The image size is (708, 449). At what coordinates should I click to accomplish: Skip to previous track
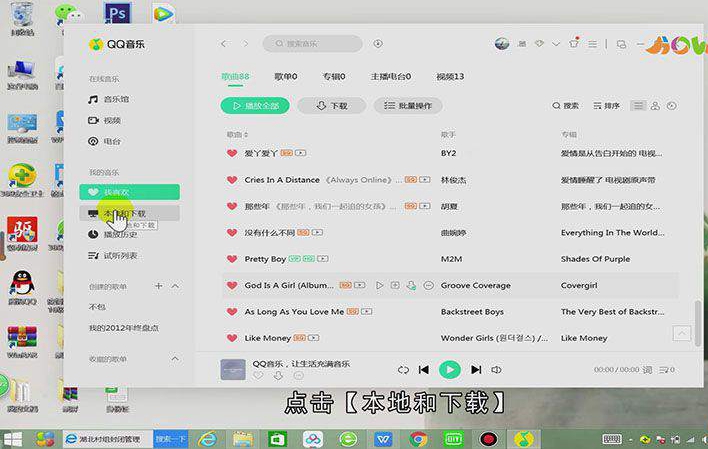click(424, 370)
